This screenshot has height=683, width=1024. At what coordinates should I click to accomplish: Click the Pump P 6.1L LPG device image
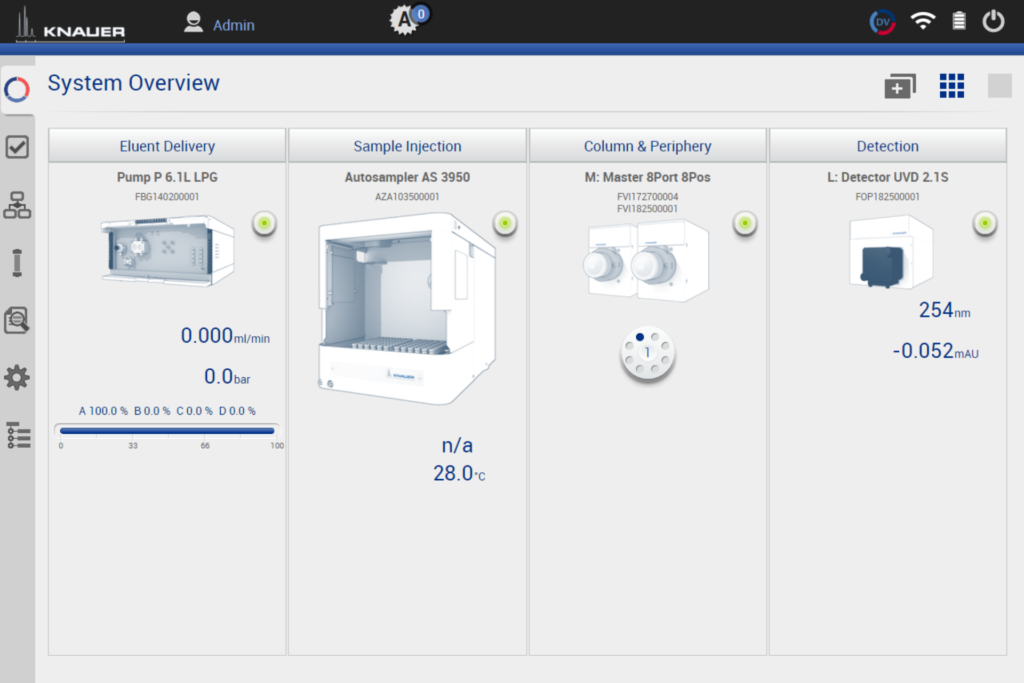pyautogui.click(x=167, y=251)
